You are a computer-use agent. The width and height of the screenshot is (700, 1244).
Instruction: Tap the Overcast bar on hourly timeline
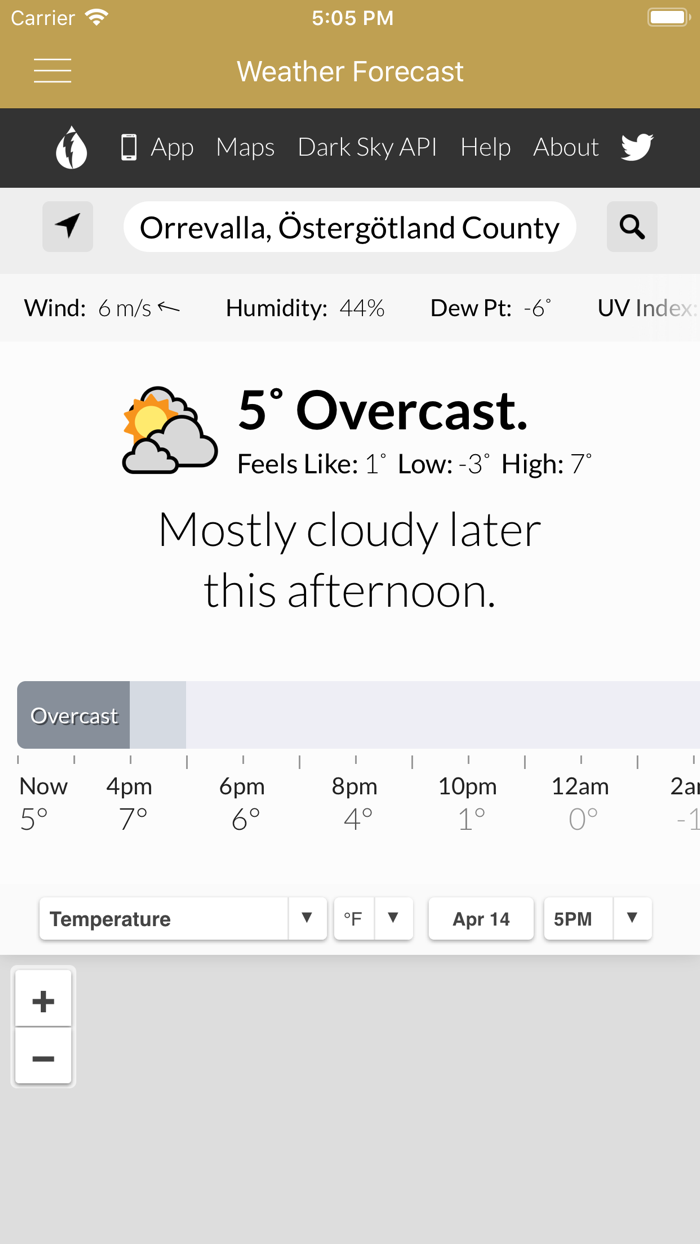pyautogui.click(x=74, y=716)
